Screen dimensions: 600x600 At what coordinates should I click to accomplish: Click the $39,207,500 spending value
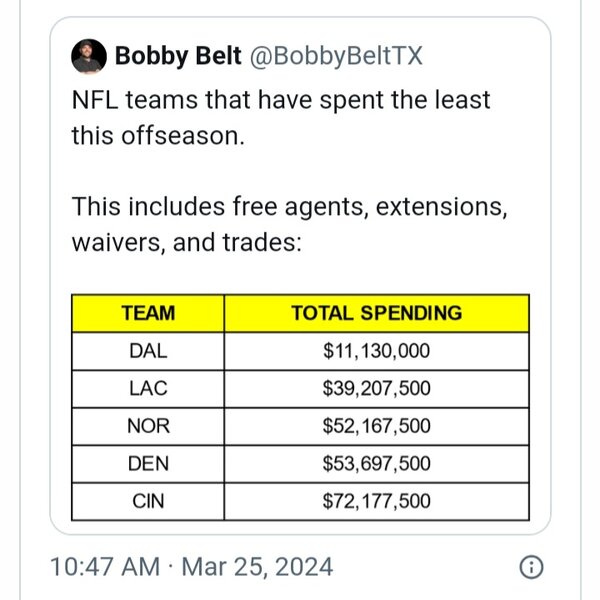377,388
